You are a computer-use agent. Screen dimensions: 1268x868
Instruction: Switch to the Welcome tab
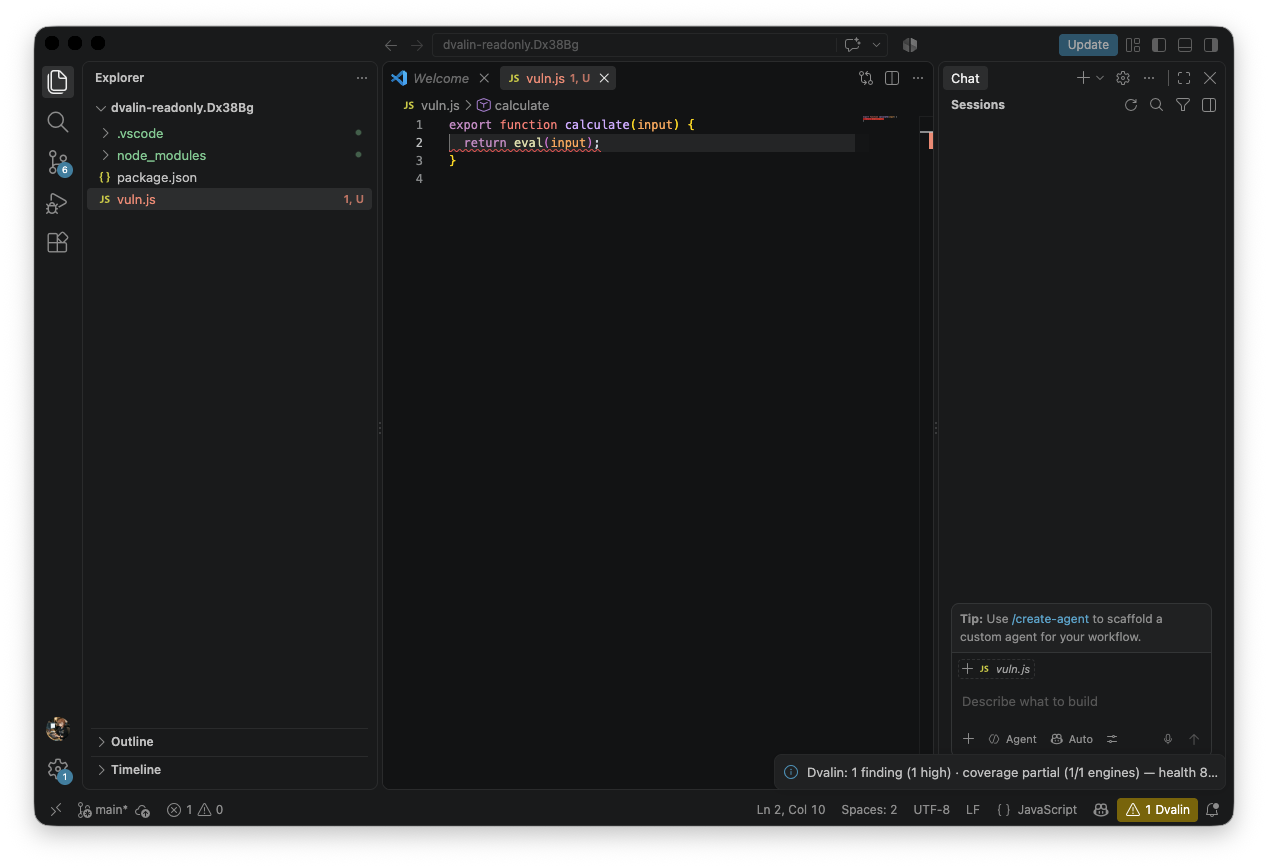click(x=440, y=78)
